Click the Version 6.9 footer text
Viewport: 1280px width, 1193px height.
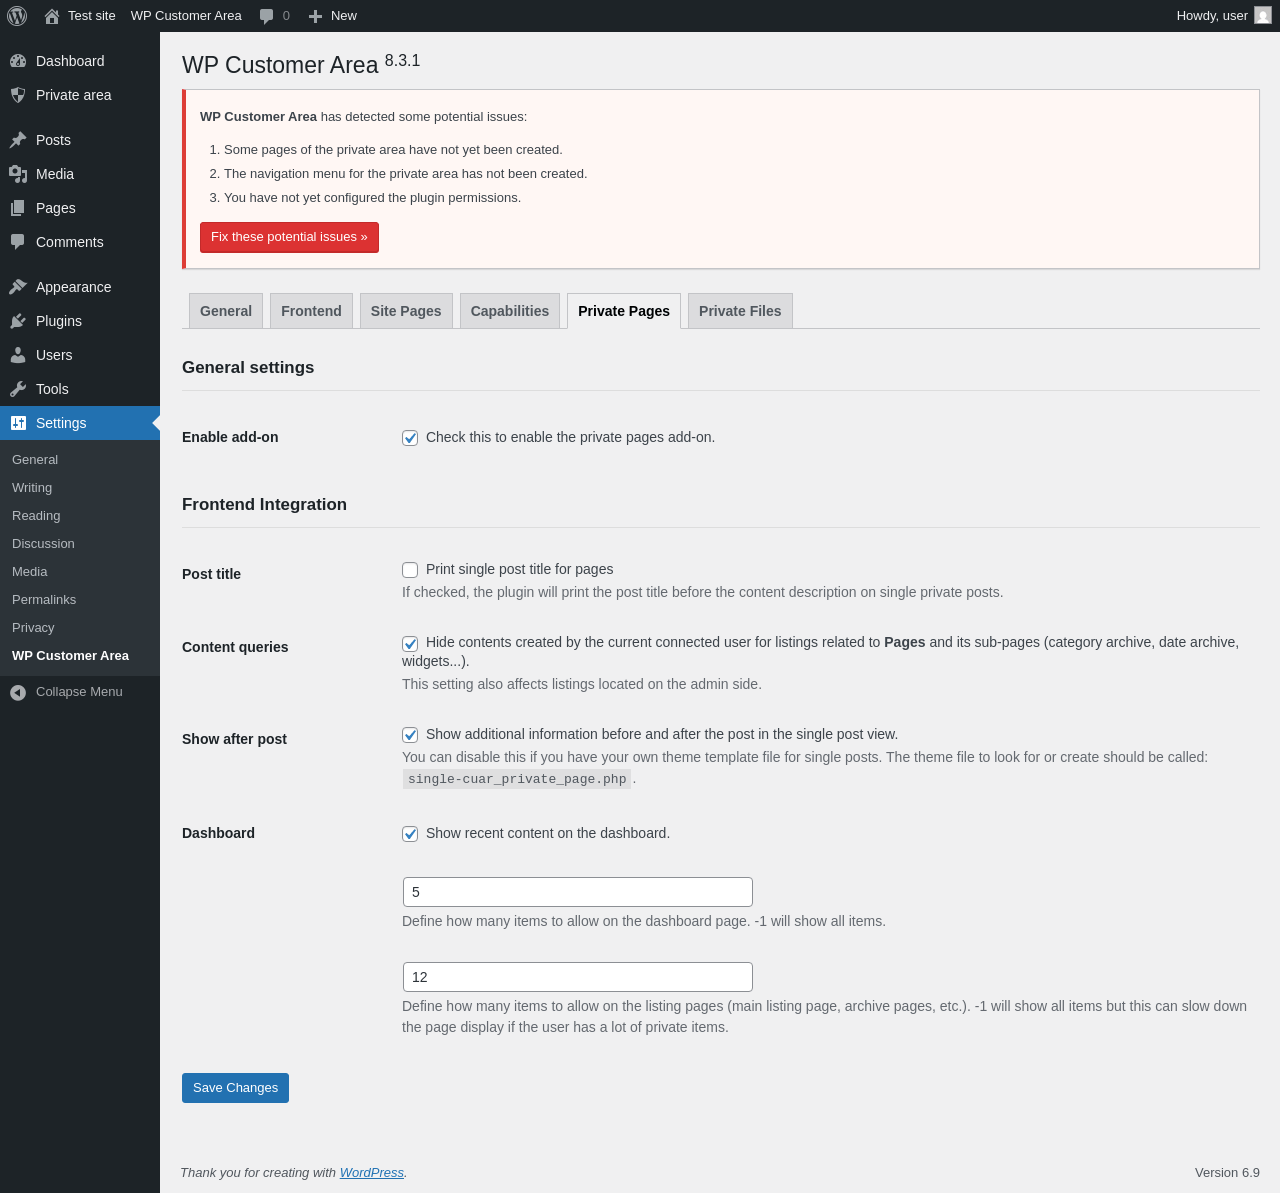[1227, 1172]
